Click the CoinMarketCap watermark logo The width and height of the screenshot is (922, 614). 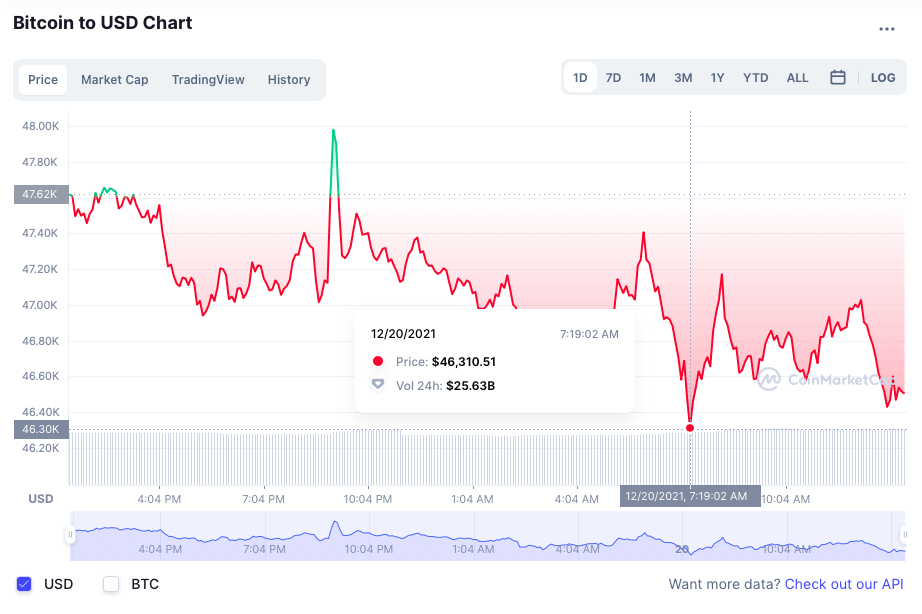(828, 380)
